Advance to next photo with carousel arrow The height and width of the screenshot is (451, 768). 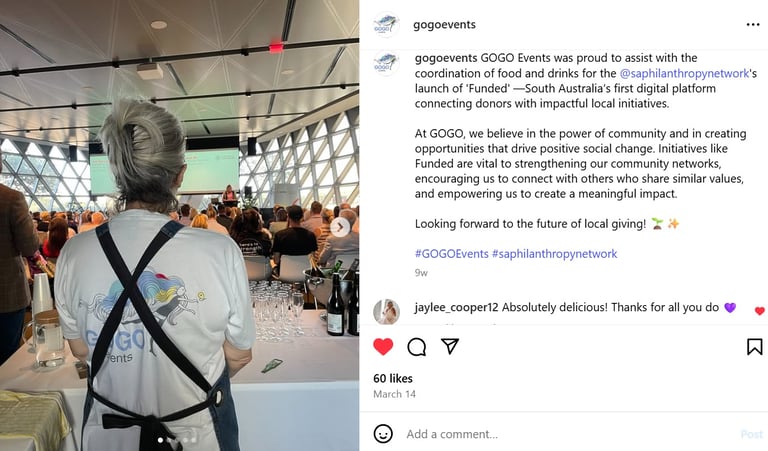pyautogui.click(x=340, y=227)
